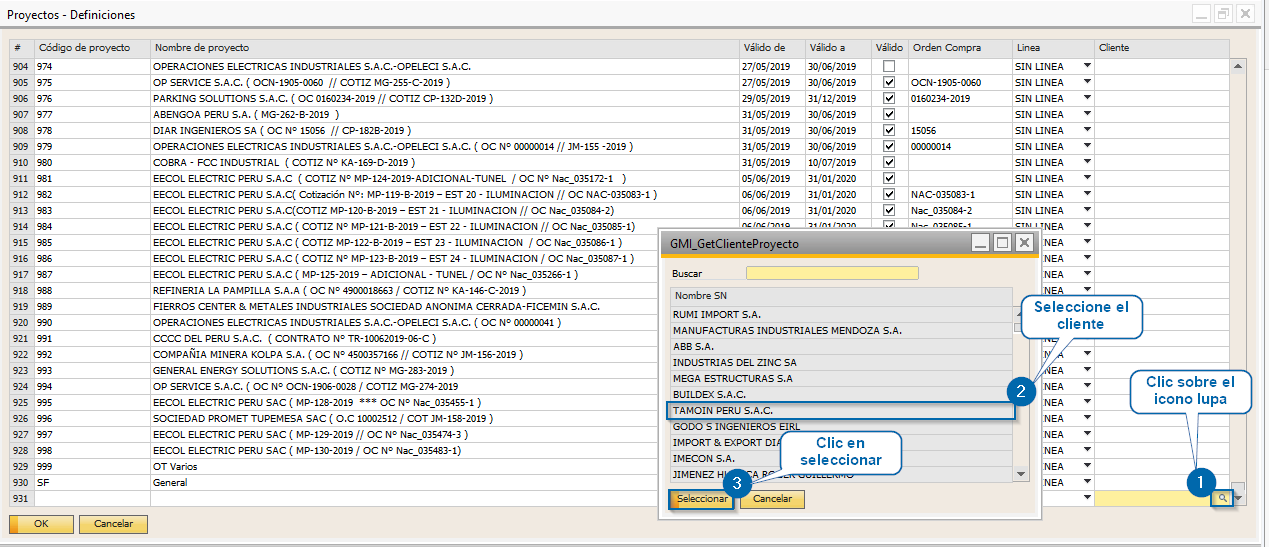Click the Nombre de proyecto column header
1269x547 pixels.
tap(445, 47)
